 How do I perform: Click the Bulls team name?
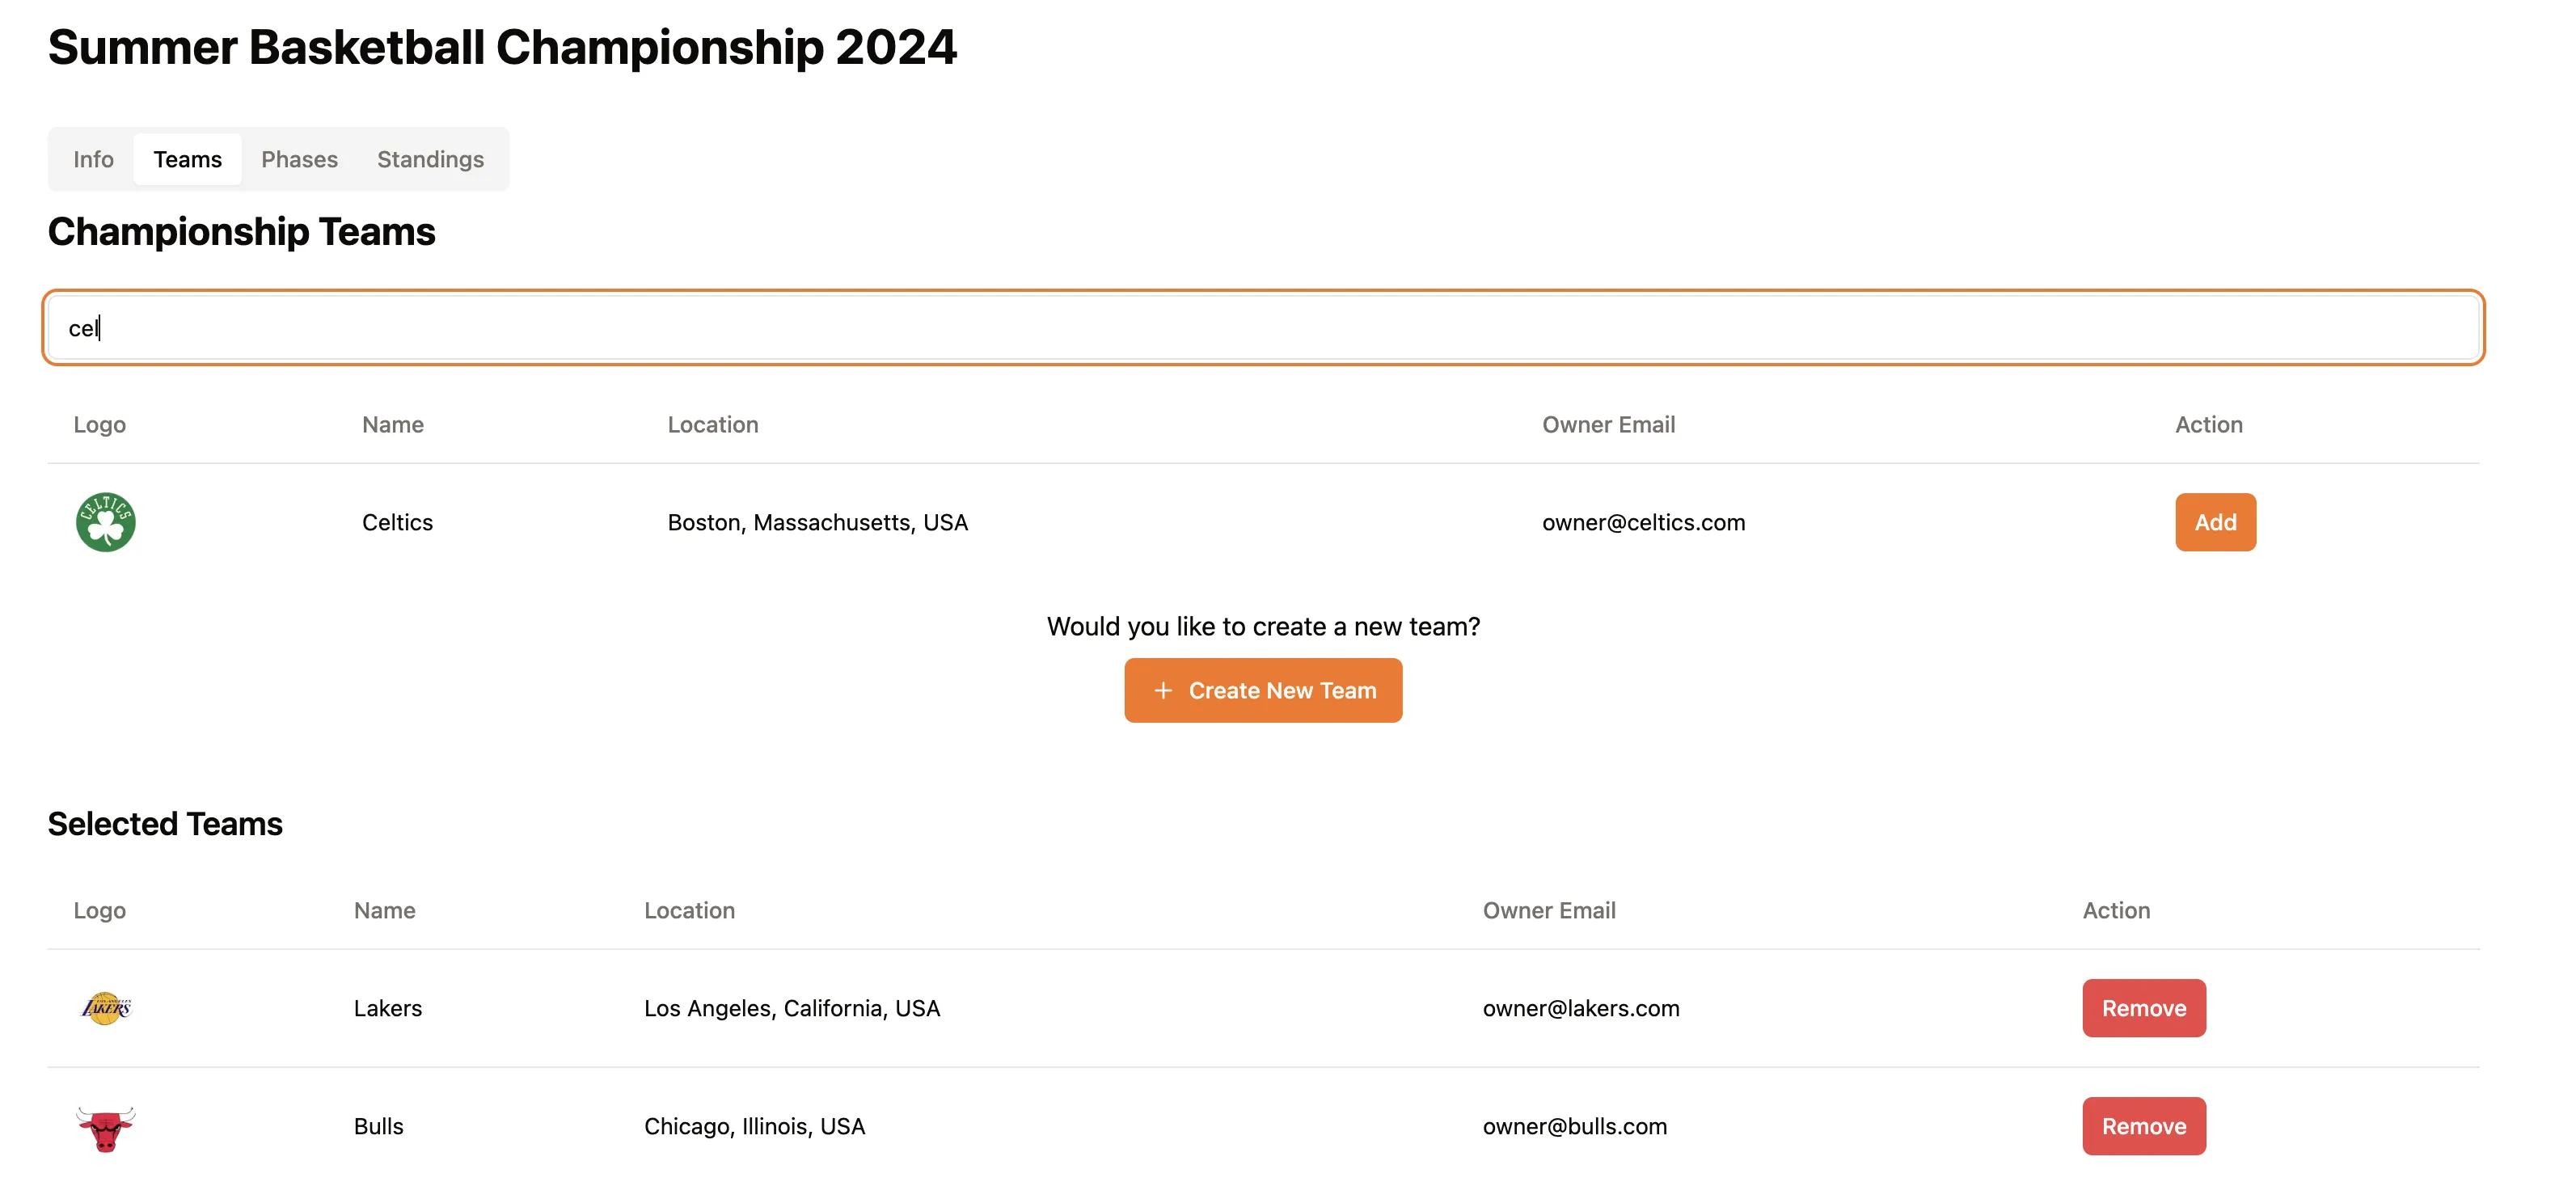point(379,1126)
